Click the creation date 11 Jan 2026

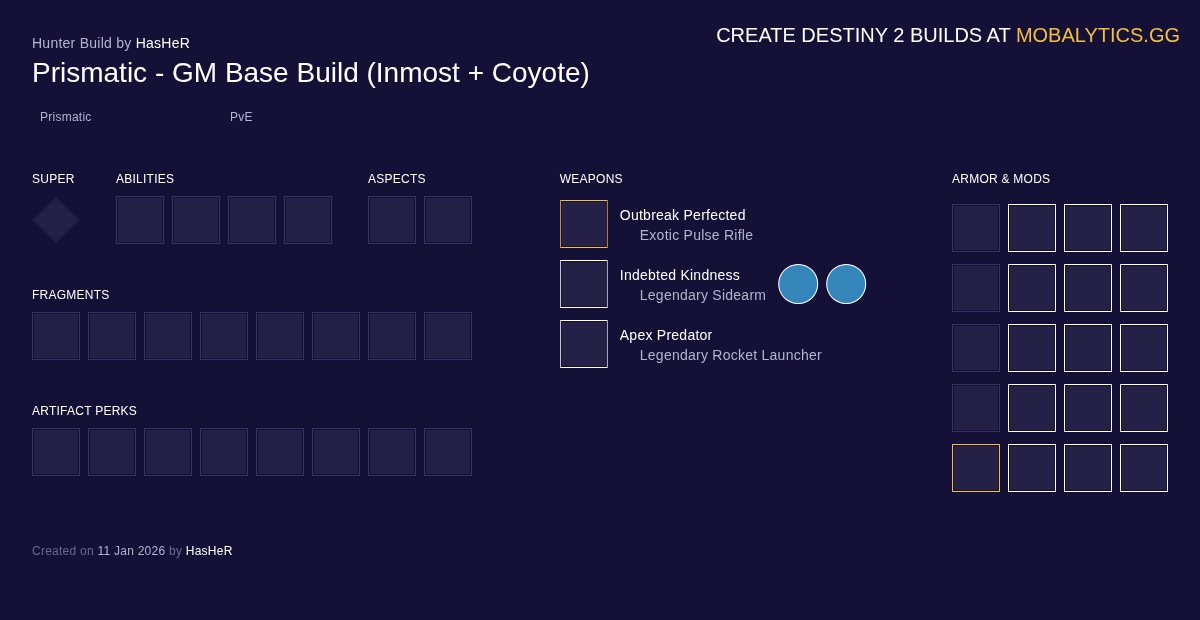point(131,551)
